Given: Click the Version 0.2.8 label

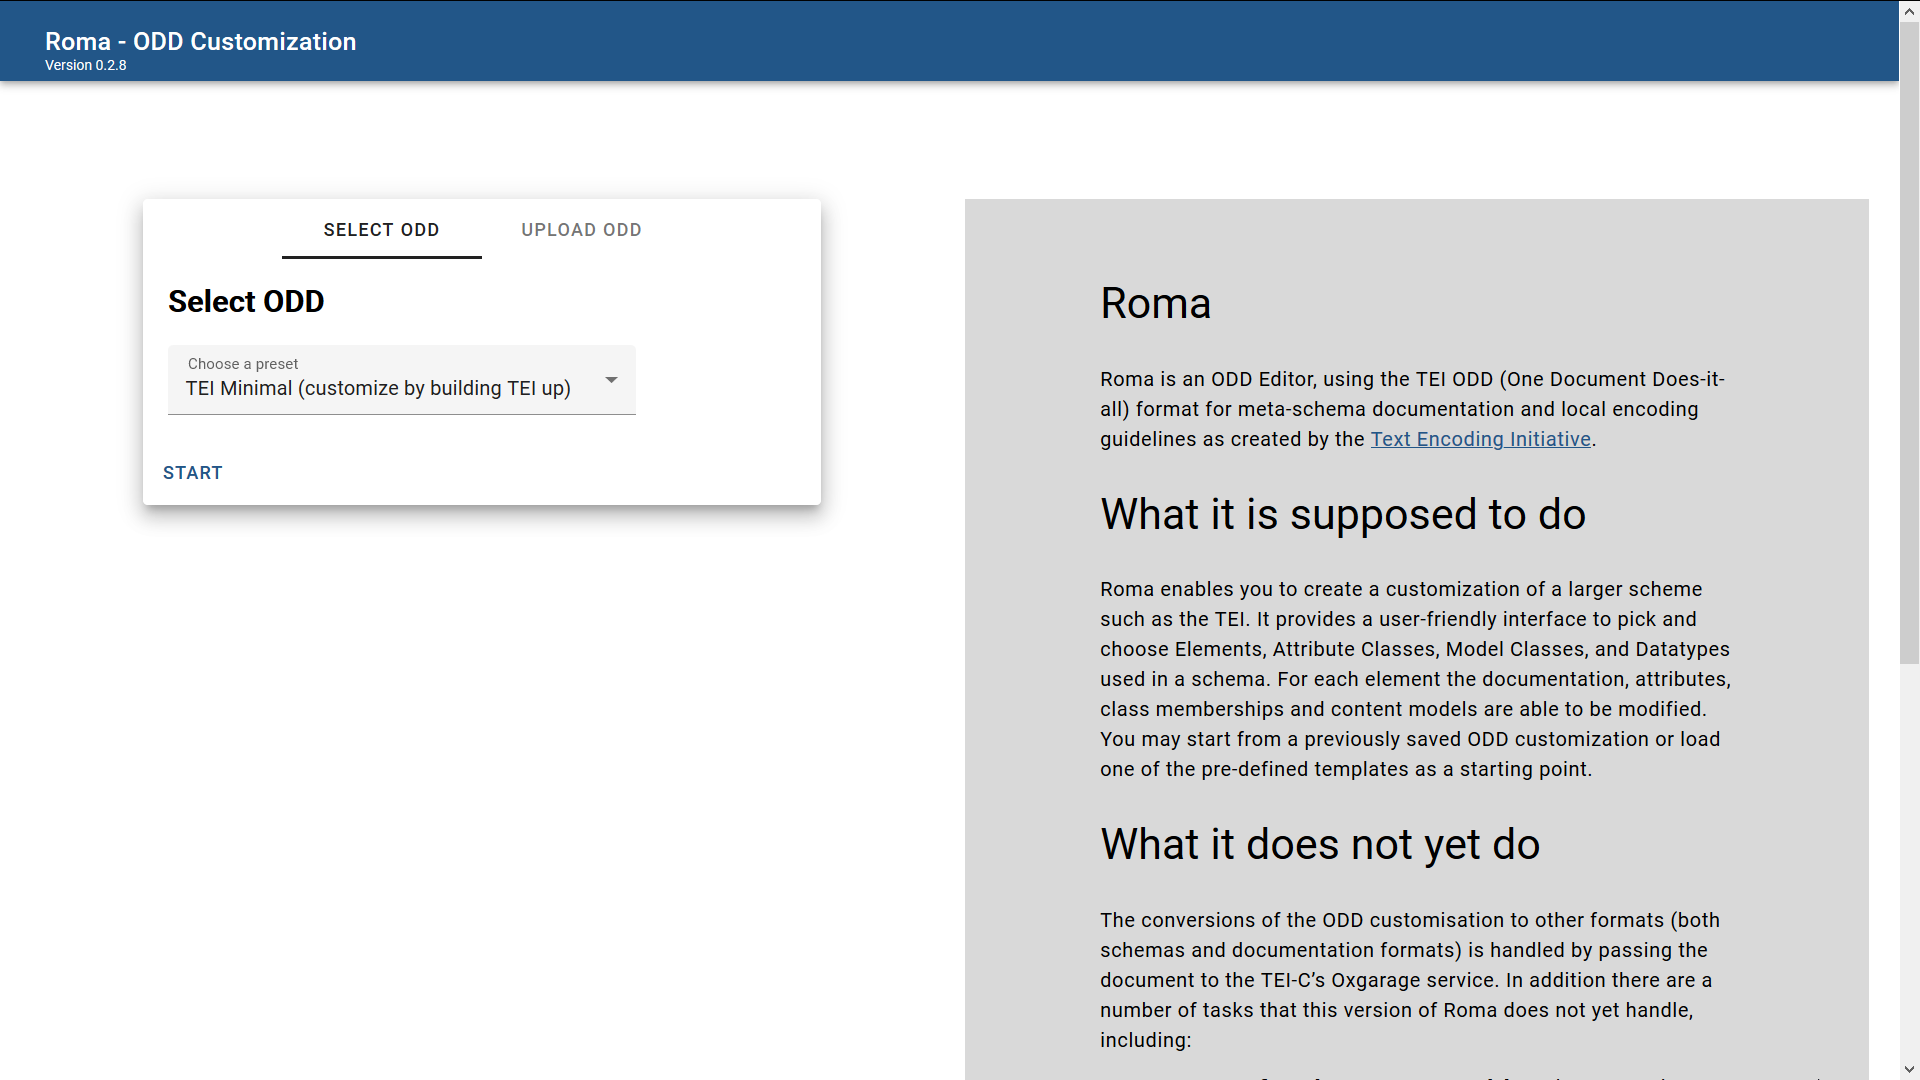Looking at the screenshot, I should pos(86,66).
